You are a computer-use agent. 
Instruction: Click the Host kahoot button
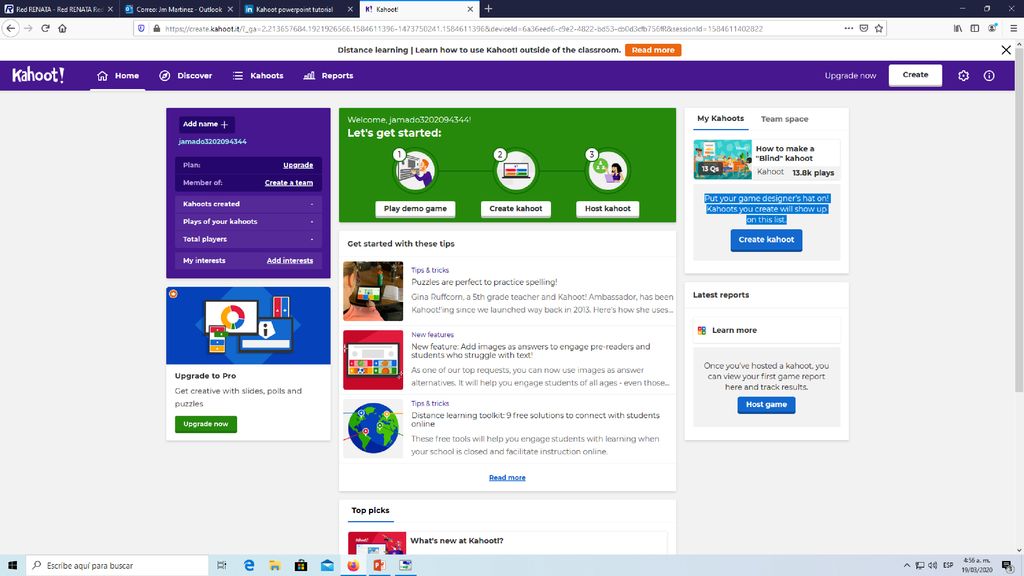click(x=607, y=209)
